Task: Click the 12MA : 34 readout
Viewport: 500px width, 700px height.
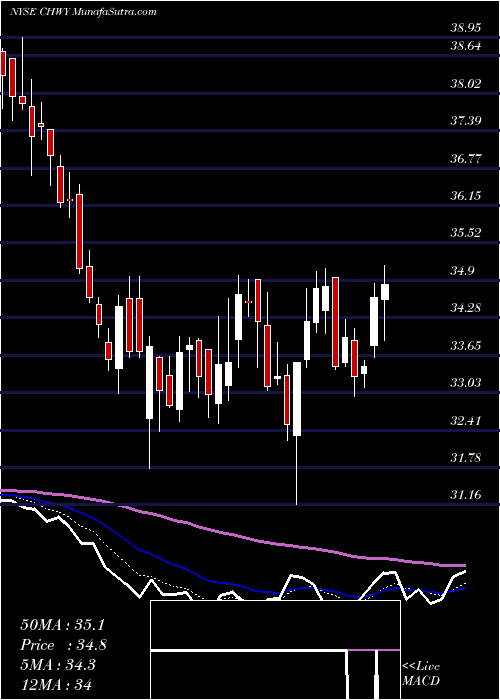Action: (x=56, y=684)
